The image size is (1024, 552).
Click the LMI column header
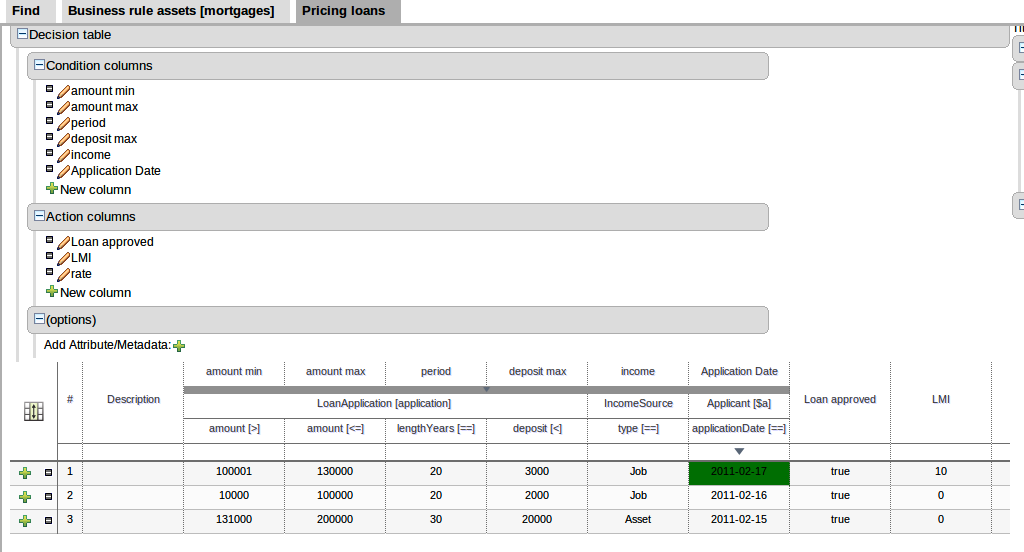click(940, 399)
